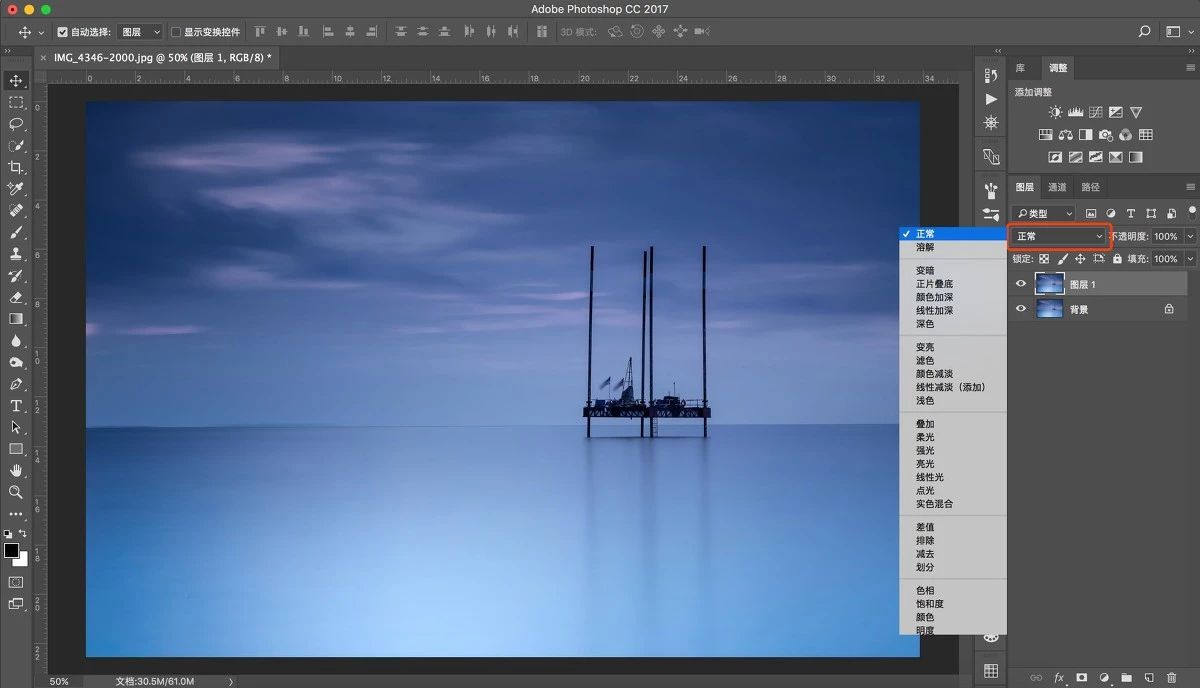Open the 不透明度 opacity dropdown arrow
The height and width of the screenshot is (688, 1200).
1189,237
